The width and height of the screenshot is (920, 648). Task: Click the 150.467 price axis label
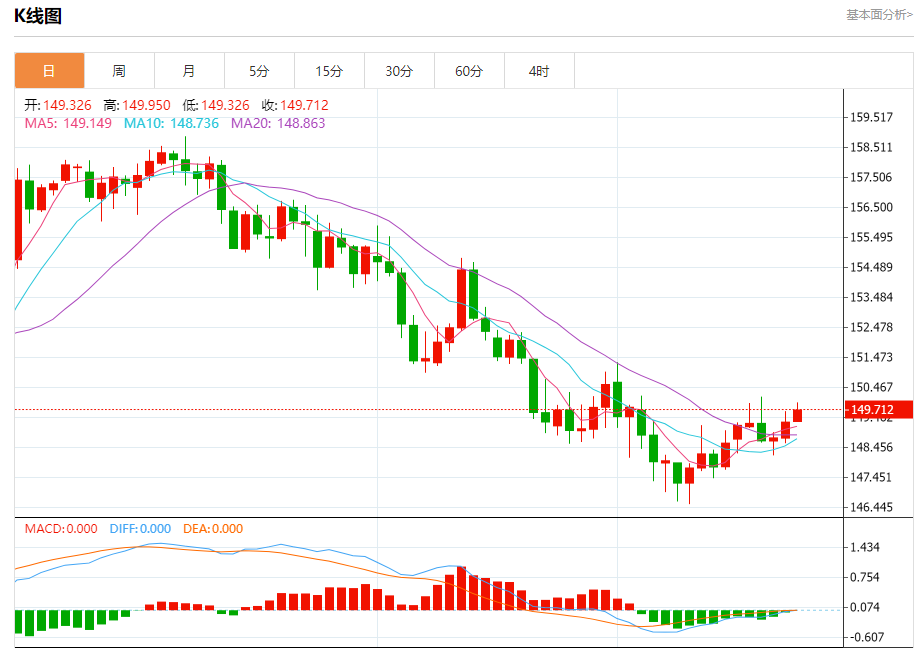tap(871, 387)
